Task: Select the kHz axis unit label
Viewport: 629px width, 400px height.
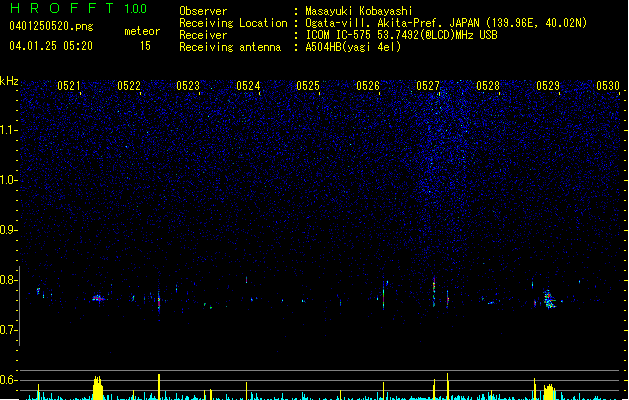Action: (x=9, y=81)
